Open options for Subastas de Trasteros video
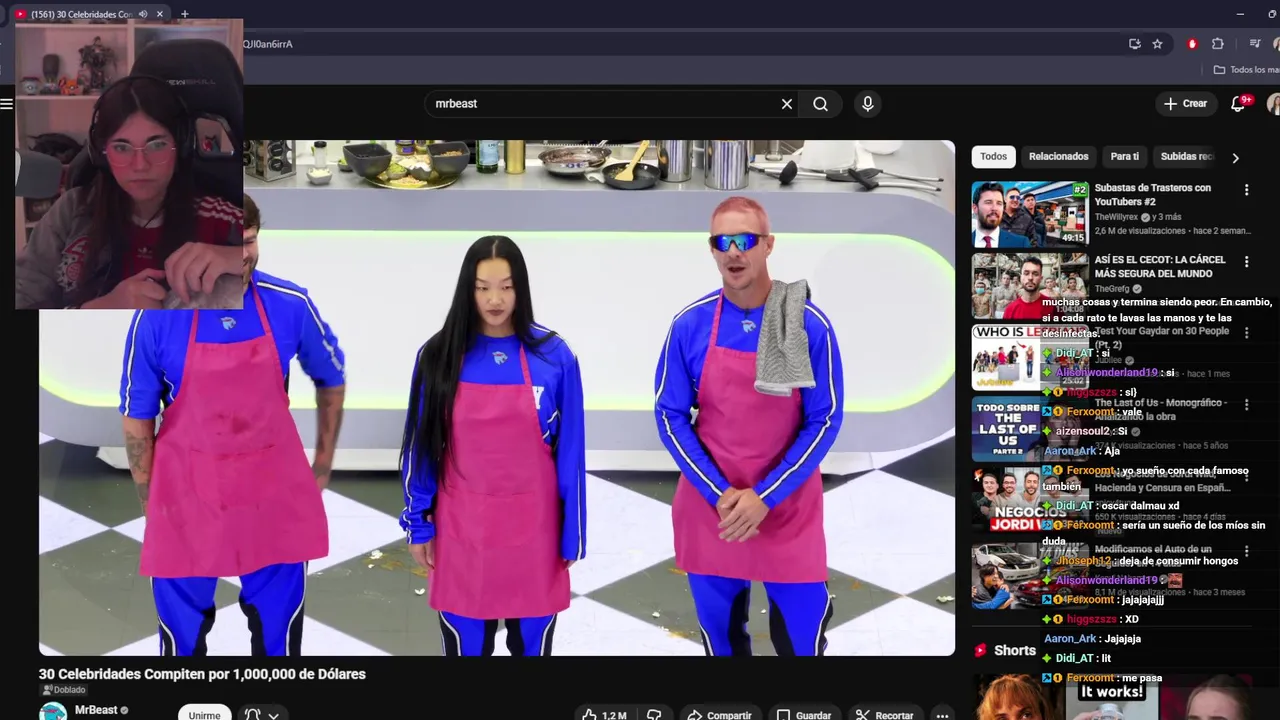This screenshot has height=720, width=1280. click(1246, 190)
